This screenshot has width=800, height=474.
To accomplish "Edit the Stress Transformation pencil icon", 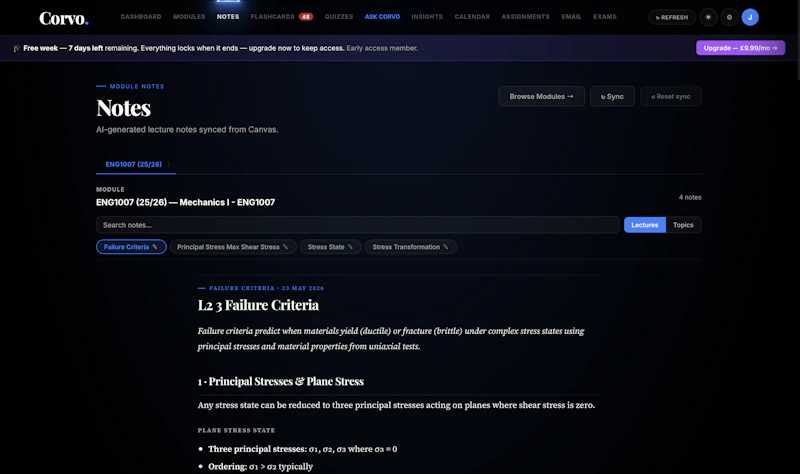I will [445, 247].
